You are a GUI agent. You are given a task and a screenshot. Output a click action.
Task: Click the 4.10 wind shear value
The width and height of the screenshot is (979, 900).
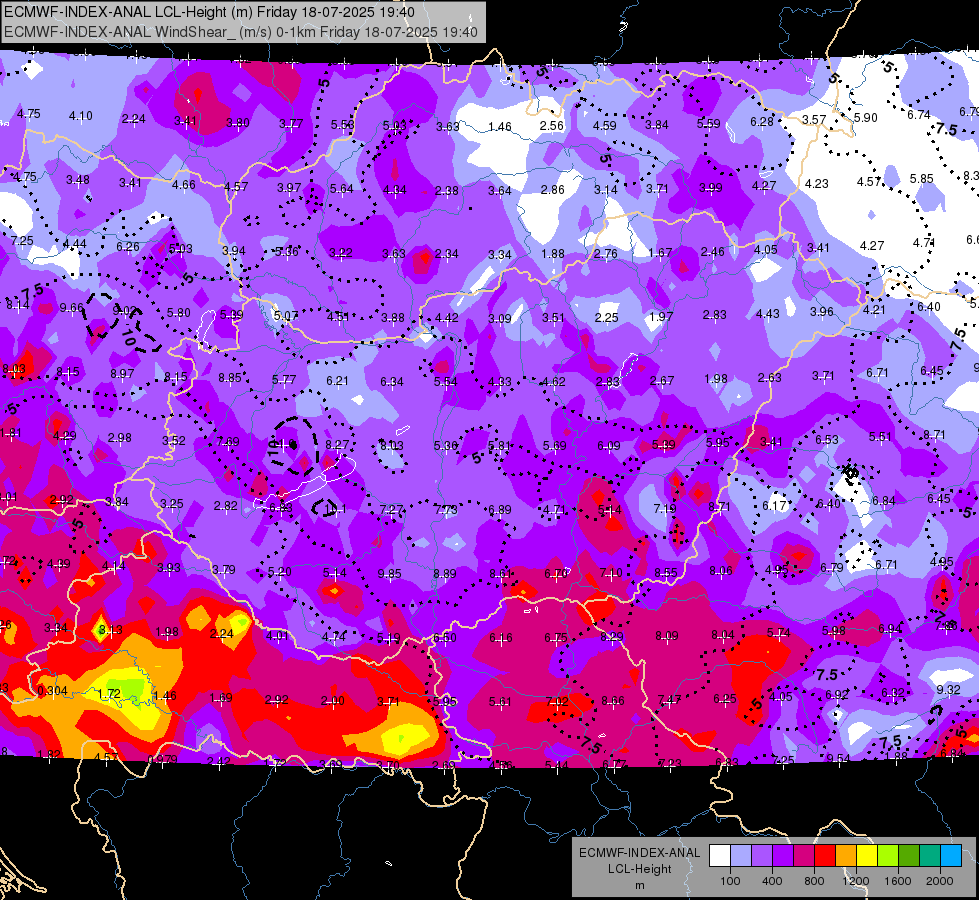point(81,116)
